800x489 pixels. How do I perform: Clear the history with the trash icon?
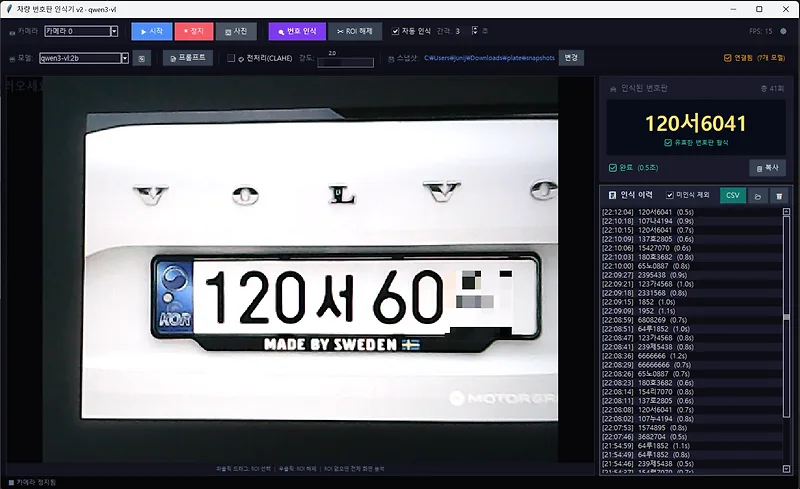click(x=779, y=196)
